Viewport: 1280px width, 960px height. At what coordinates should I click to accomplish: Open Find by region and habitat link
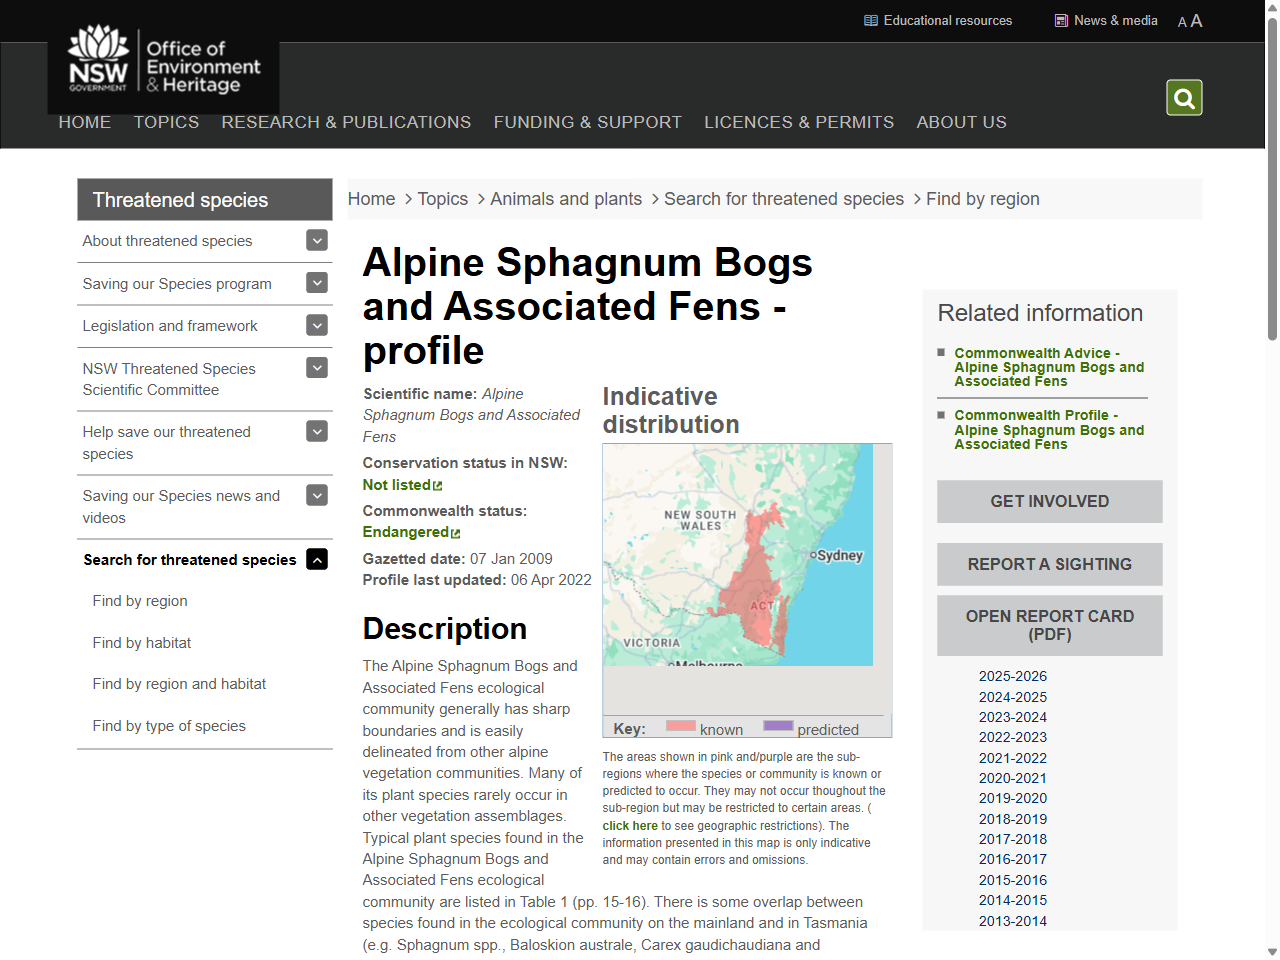(179, 684)
